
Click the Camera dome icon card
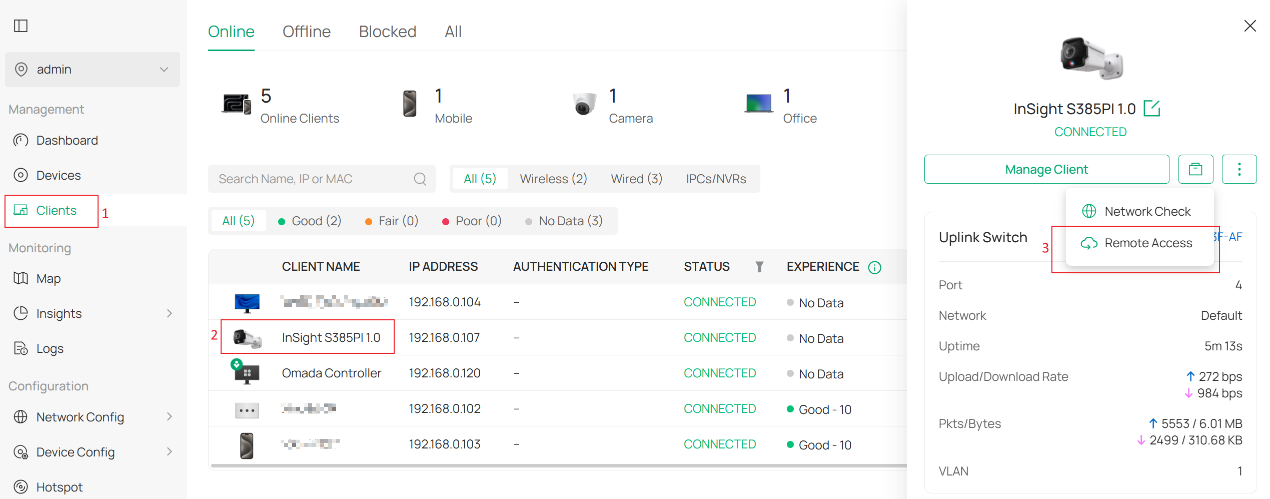pyautogui.click(x=585, y=104)
